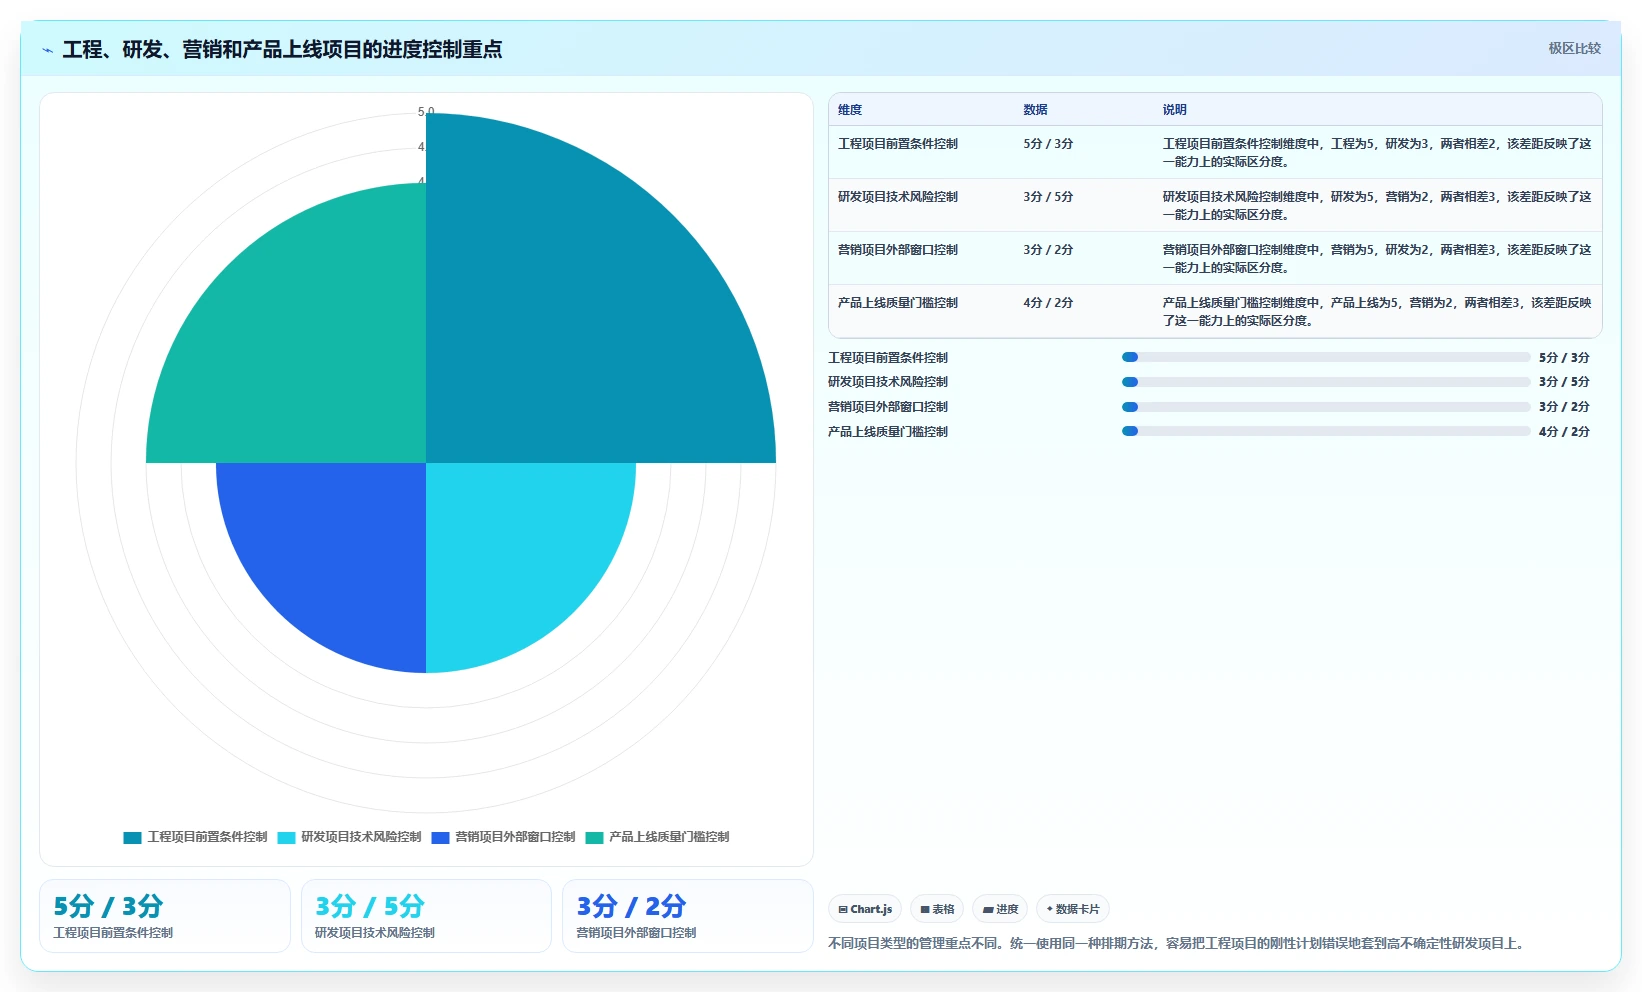Click the small icon before the page title
The width and height of the screenshot is (1642, 992).
click(x=47, y=50)
